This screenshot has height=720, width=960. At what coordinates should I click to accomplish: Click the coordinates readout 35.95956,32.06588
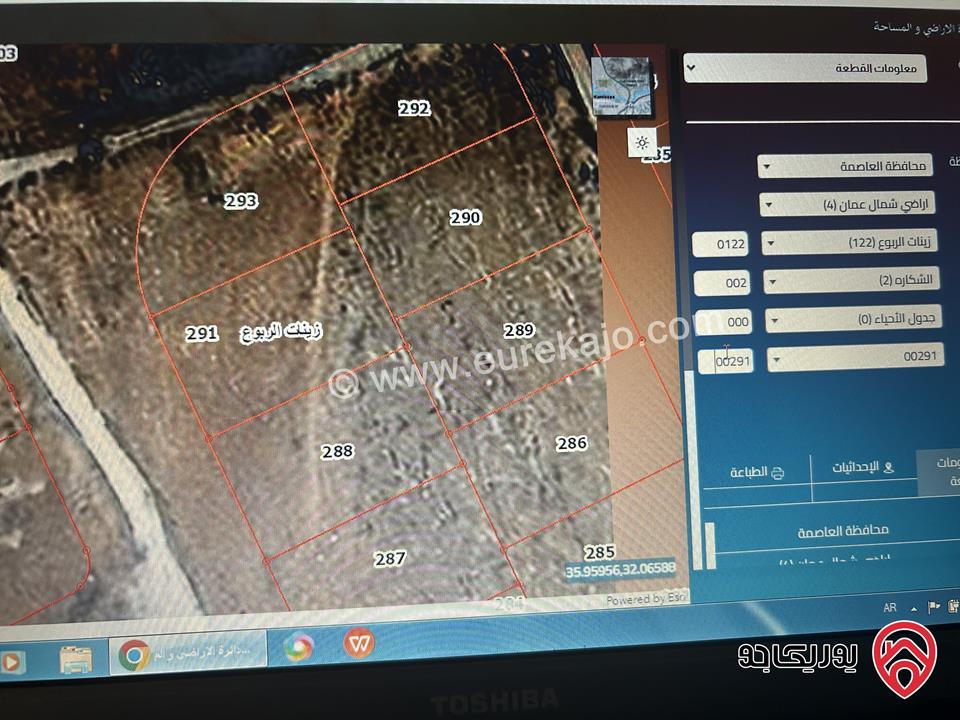620,571
